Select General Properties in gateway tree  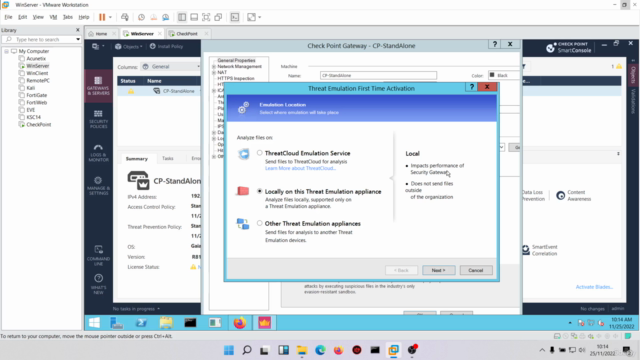tap(236, 60)
